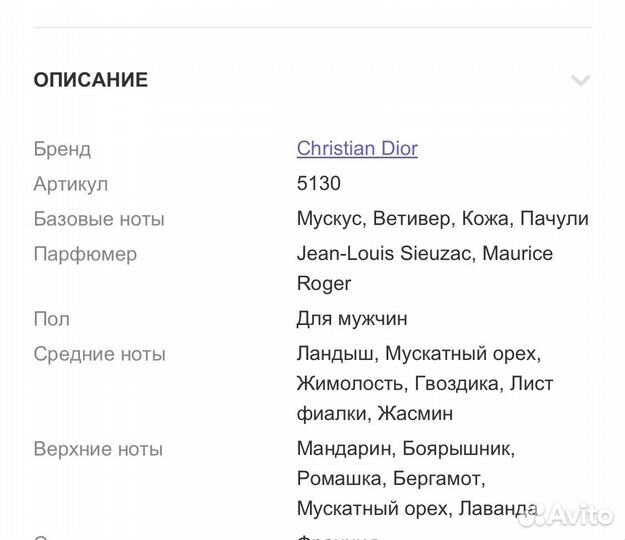The image size is (625, 540).
Task: Click the Базовые ноты label
Action: pyautogui.click(x=99, y=219)
